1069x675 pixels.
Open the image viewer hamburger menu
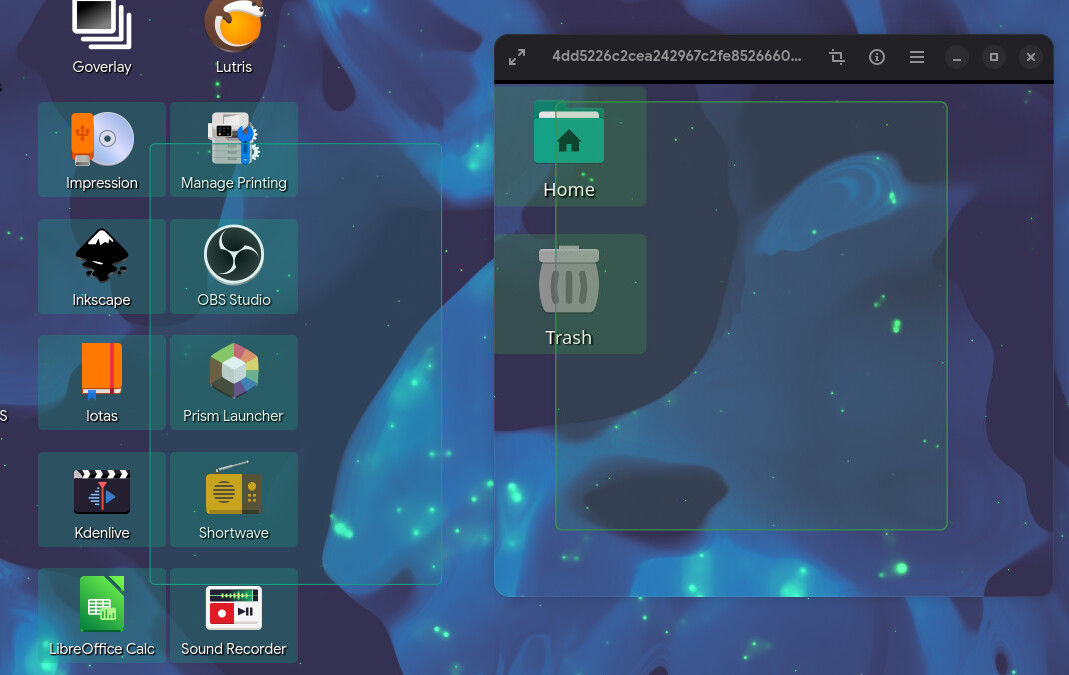click(917, 57)
